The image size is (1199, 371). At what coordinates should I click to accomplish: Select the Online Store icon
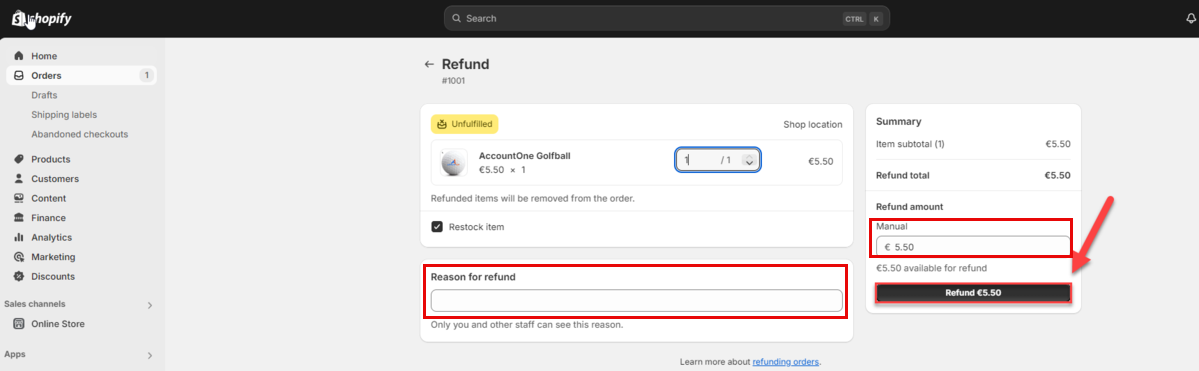(19, 324)
